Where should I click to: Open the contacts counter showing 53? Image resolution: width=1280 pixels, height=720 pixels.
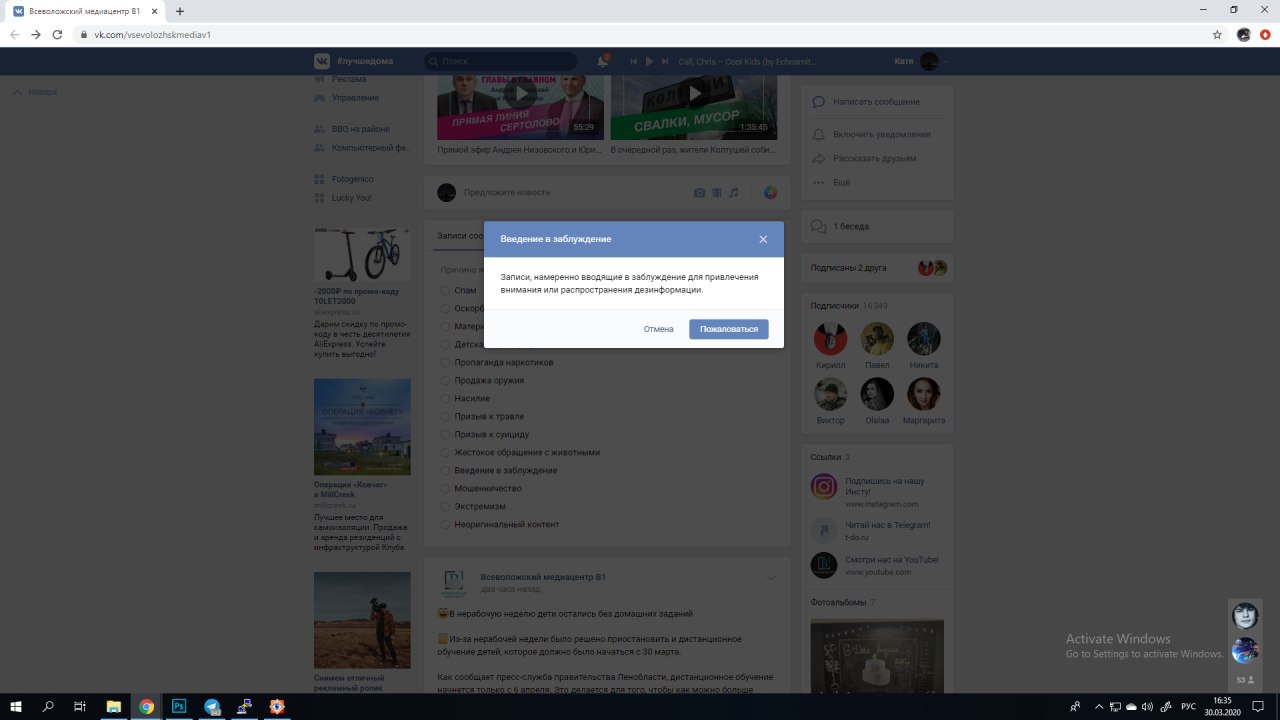click(1245, 680)
